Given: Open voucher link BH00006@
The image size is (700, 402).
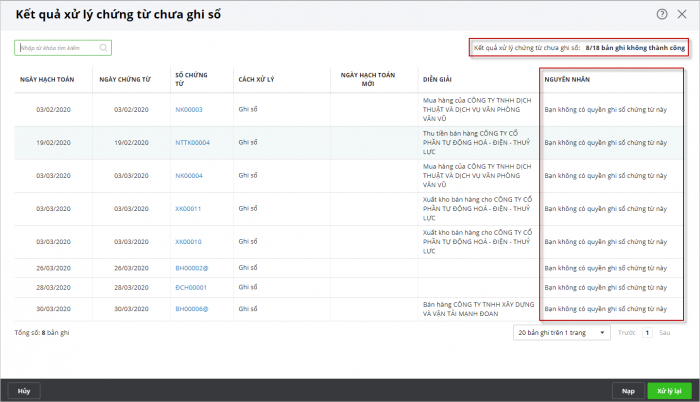Looking at the screenshot, I should coord(192,309).
